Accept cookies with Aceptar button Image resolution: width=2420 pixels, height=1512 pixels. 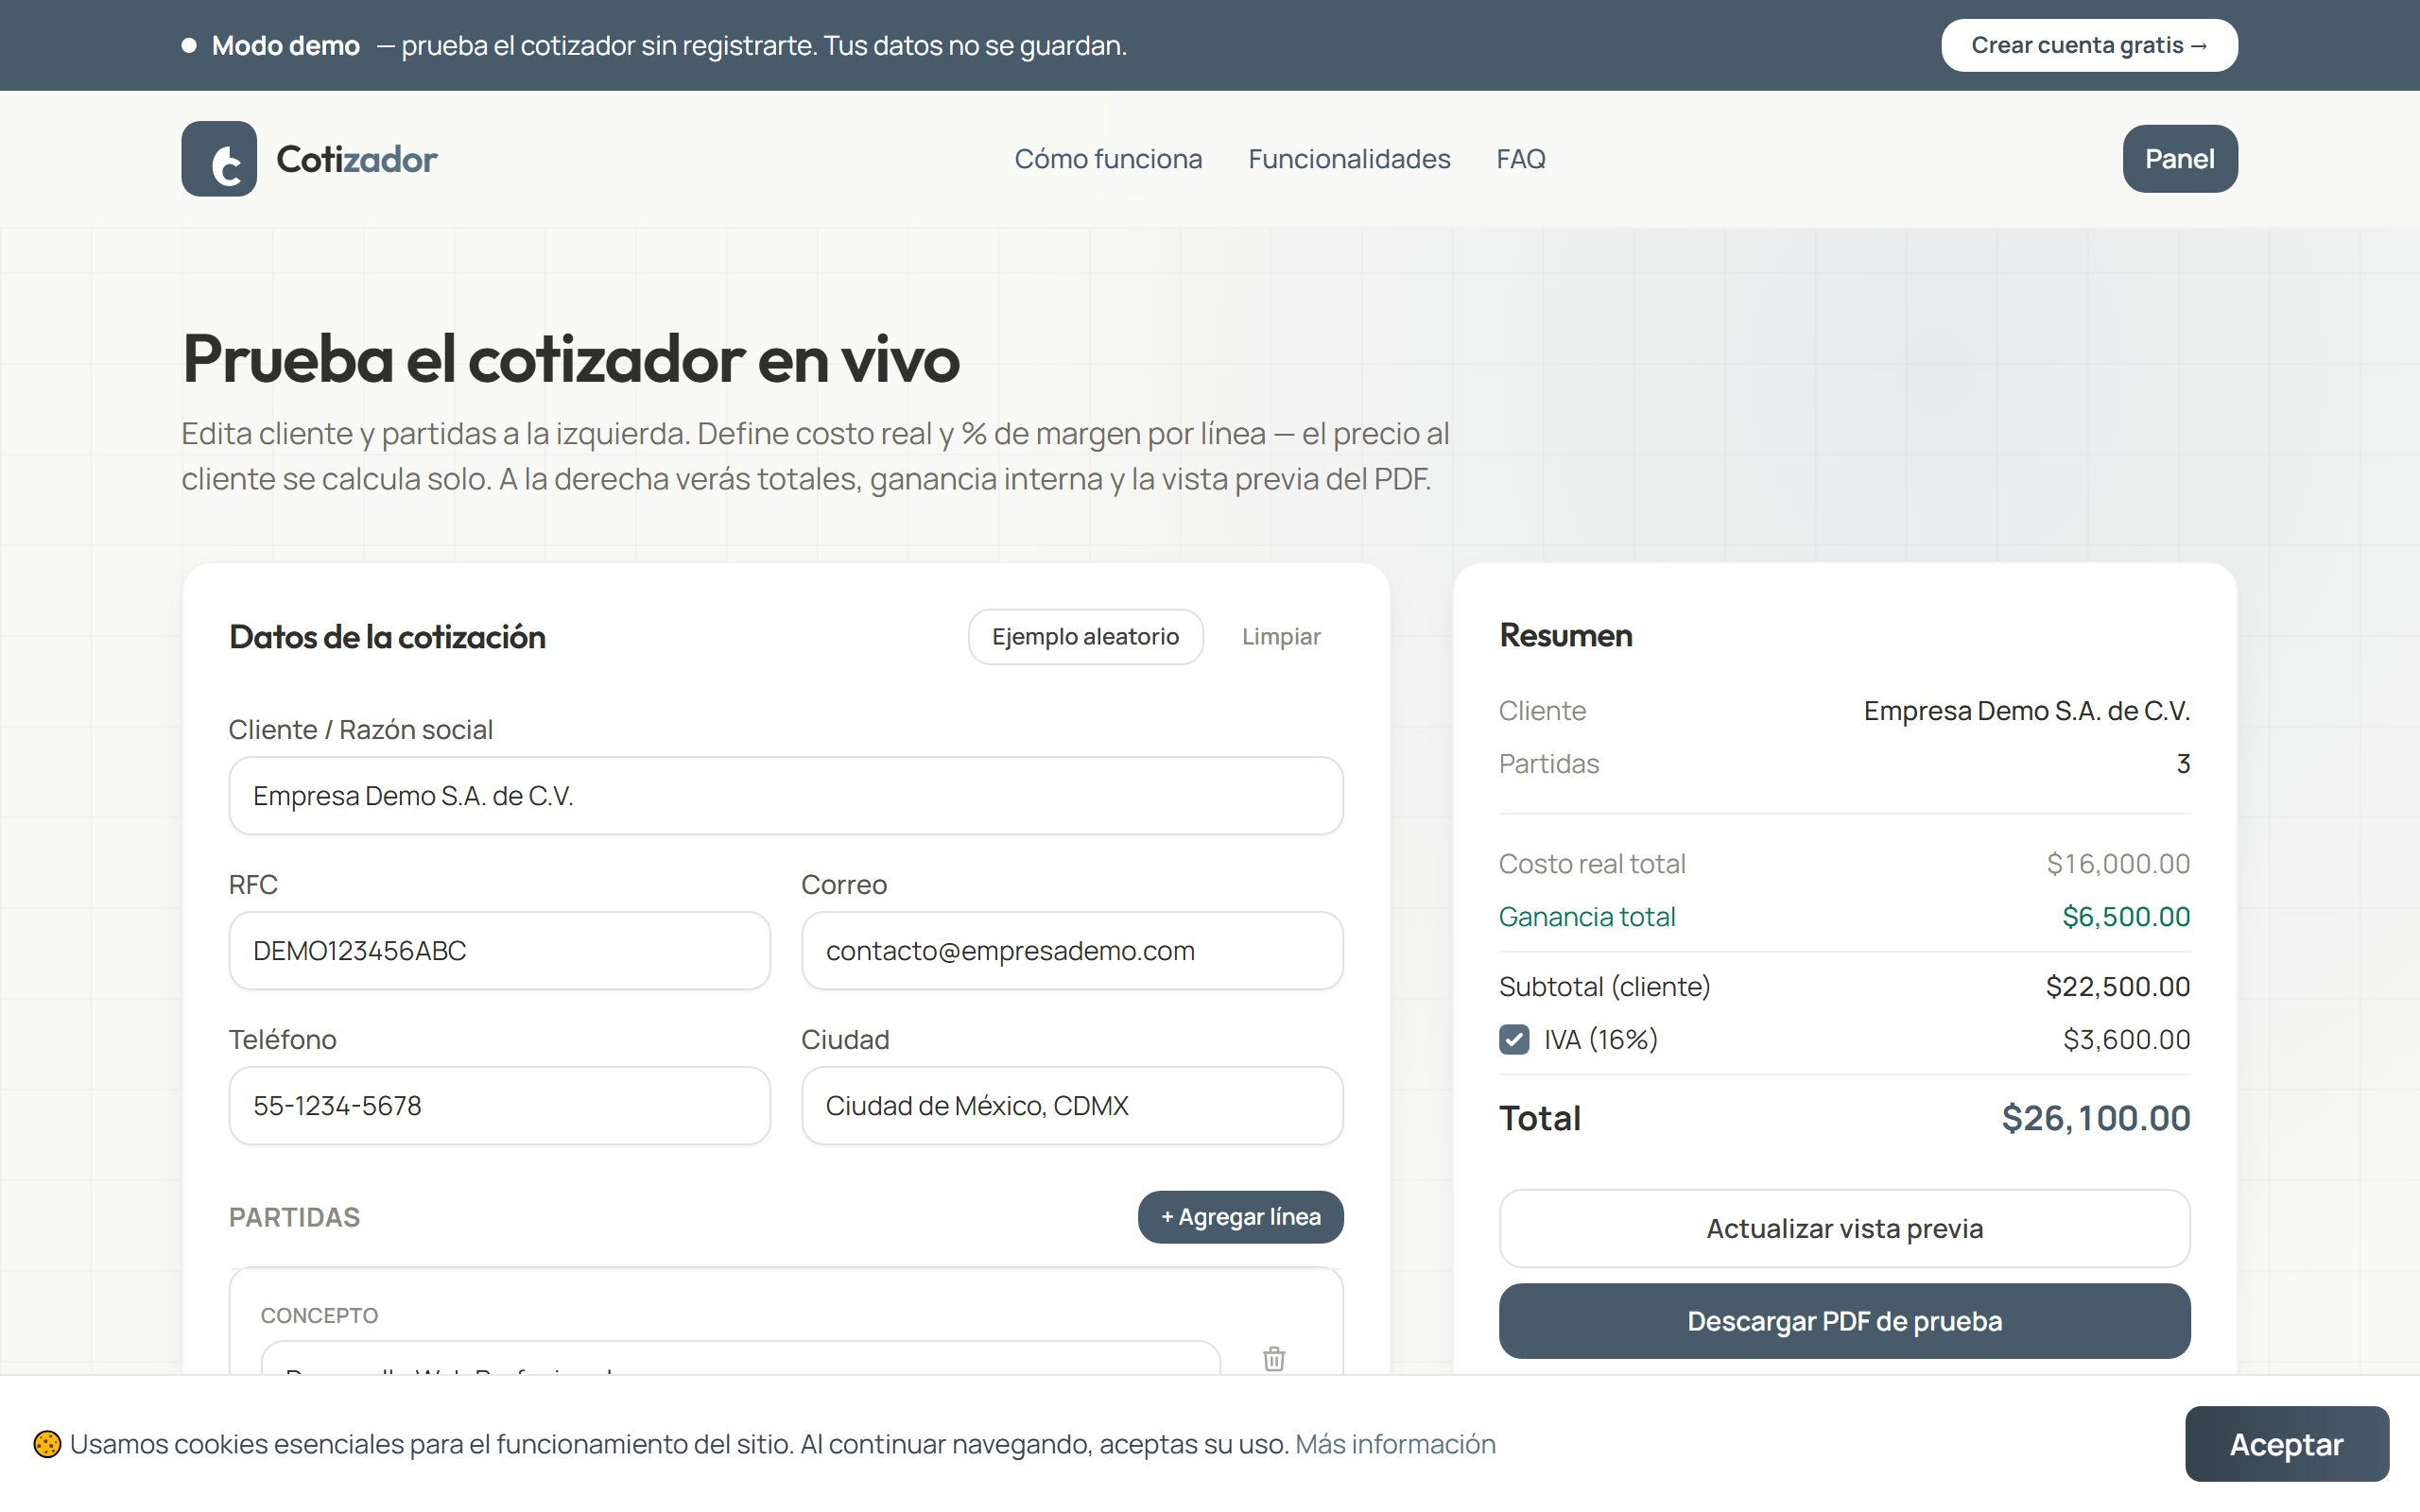tap(2286, 1444)
